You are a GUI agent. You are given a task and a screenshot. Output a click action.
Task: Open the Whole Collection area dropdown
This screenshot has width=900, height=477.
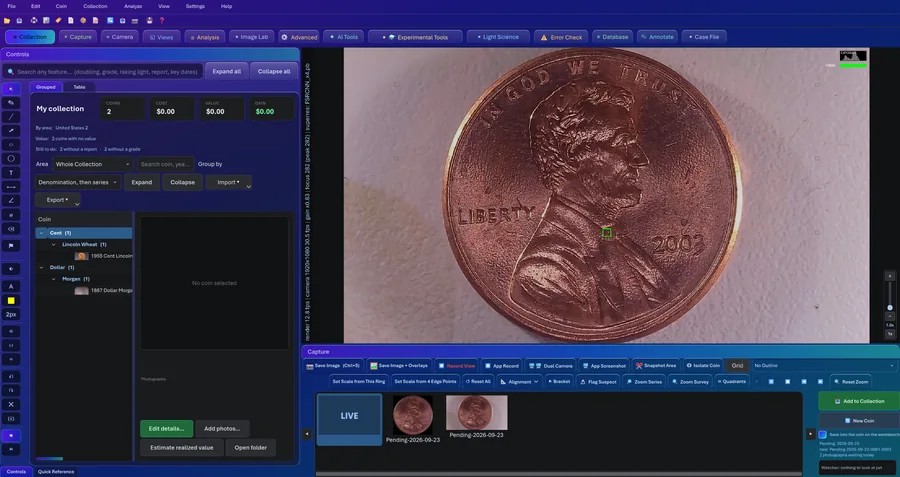click(93, 164)
